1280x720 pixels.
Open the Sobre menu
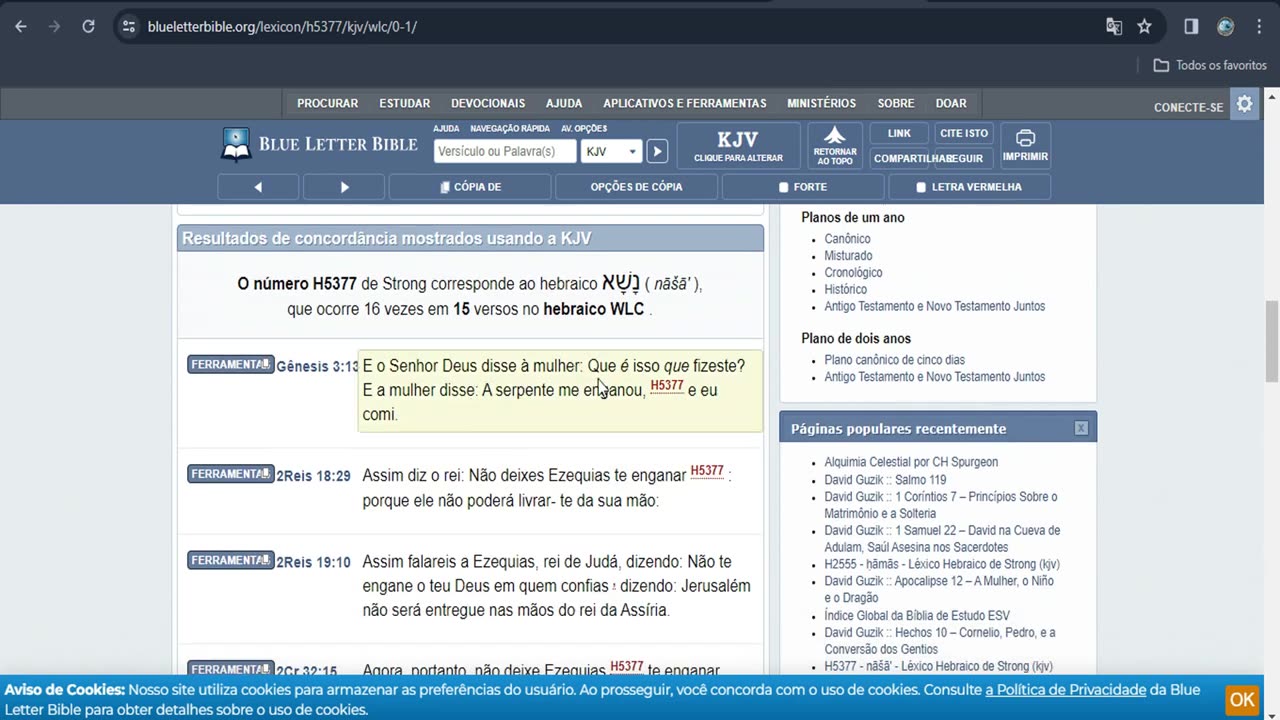click(896, 103)
